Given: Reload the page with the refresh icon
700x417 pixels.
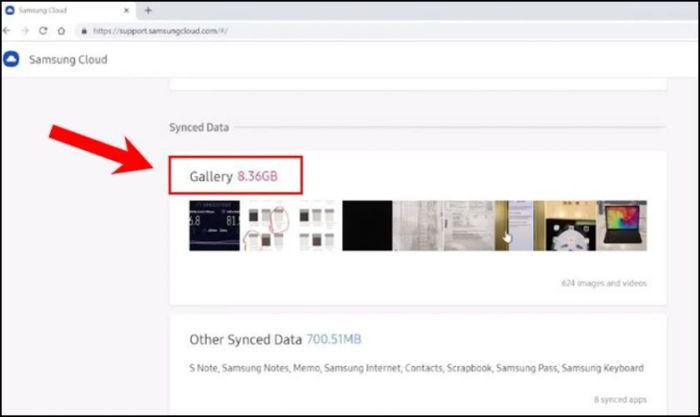Looking at the screenshot, I should (43, 30).
